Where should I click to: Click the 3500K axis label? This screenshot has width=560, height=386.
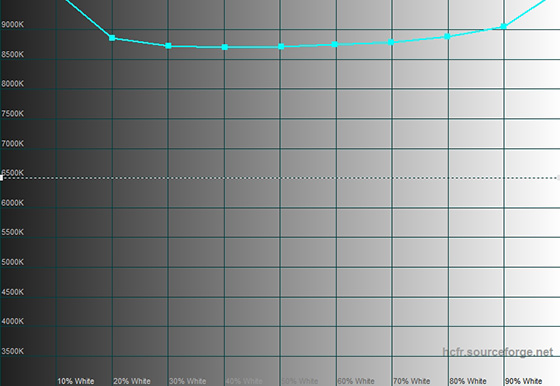(12, 351)
